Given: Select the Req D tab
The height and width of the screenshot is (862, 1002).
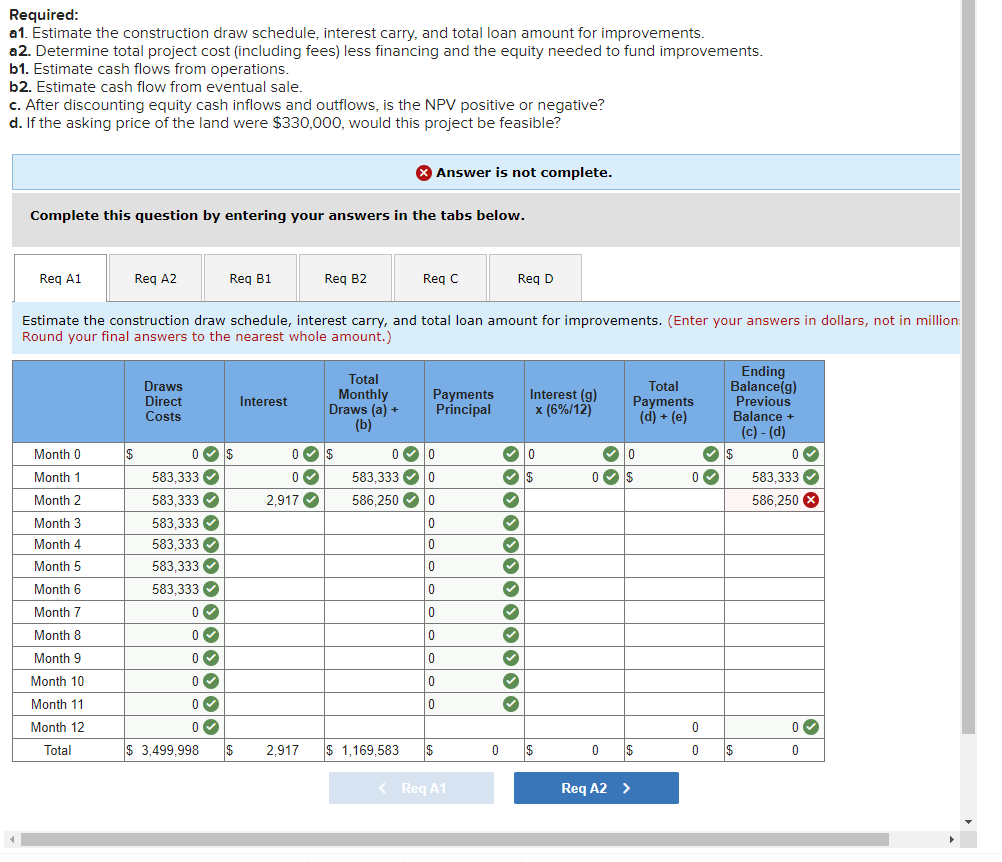Looking at the screenshot, I should (536, 278).
